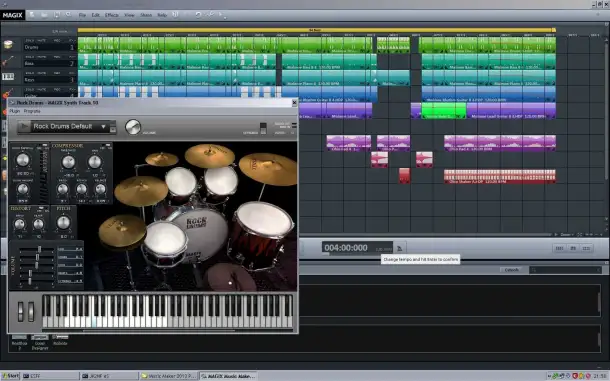Click the keyboard icon on the Keys track
Image resolution: width=610 pixels, height=381 pixels.
pos(8,77)
